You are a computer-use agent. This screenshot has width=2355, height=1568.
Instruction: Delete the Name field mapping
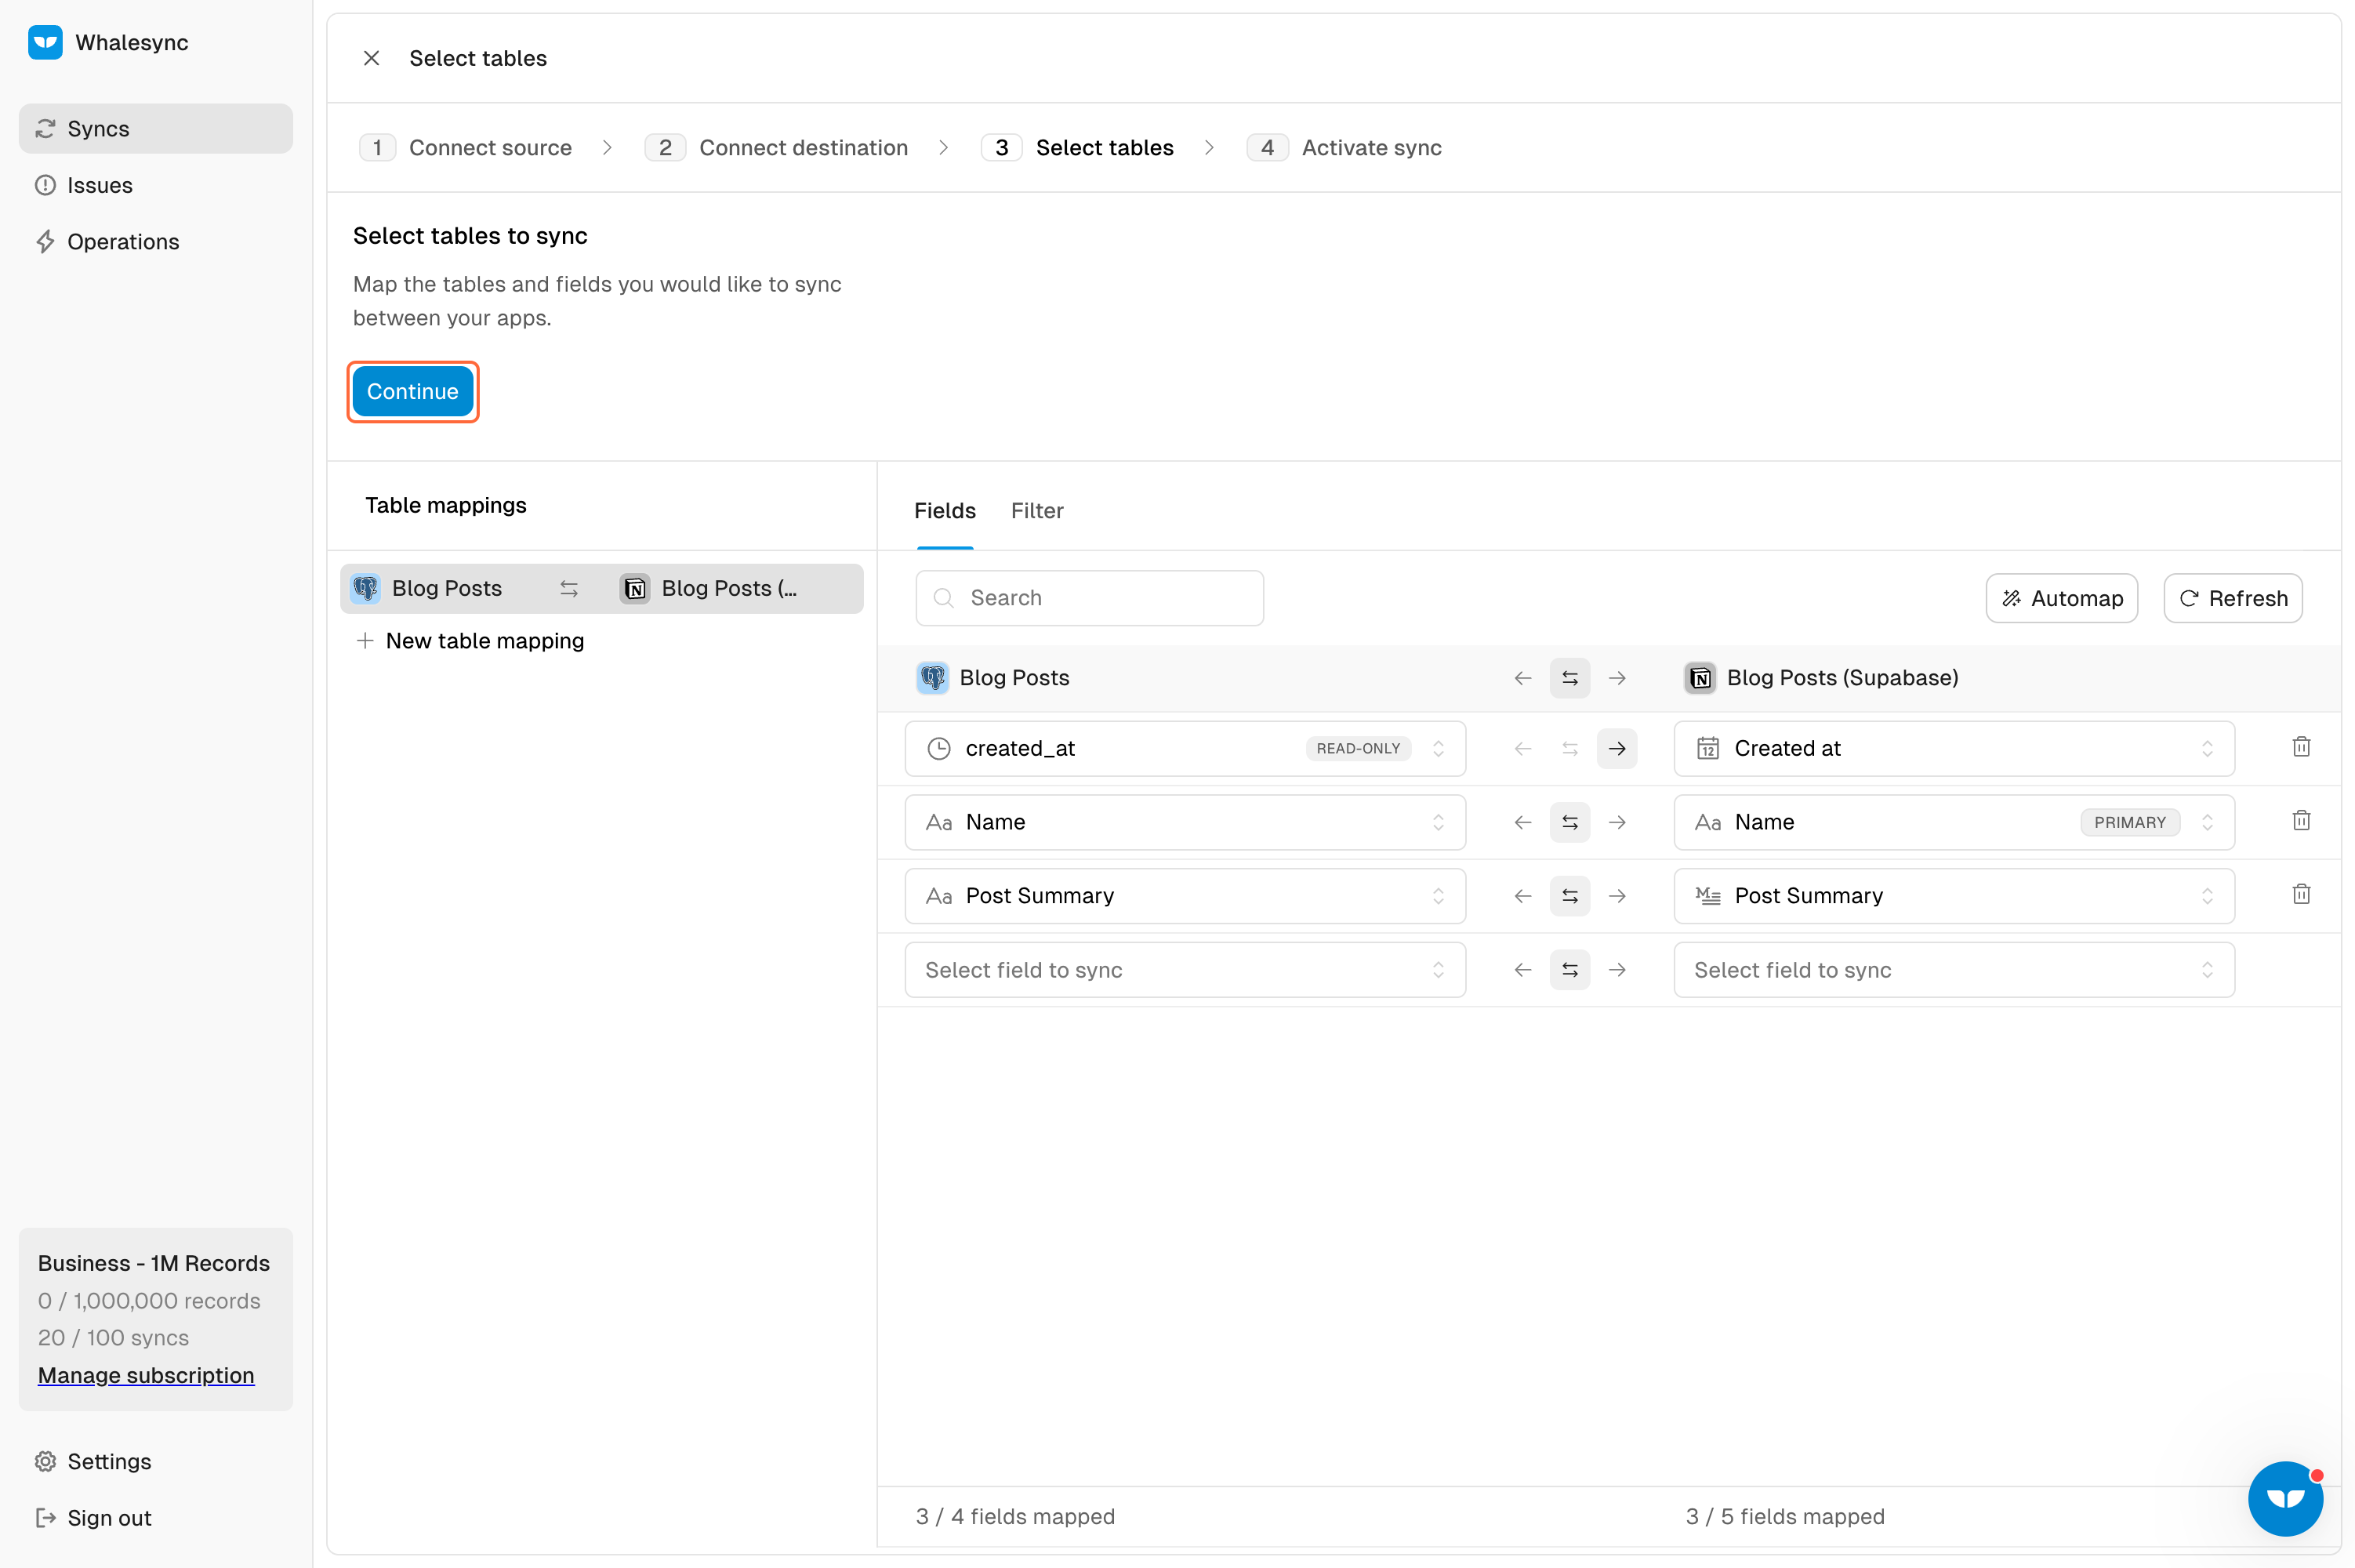pyautogui.click(x=2301, y=821)
